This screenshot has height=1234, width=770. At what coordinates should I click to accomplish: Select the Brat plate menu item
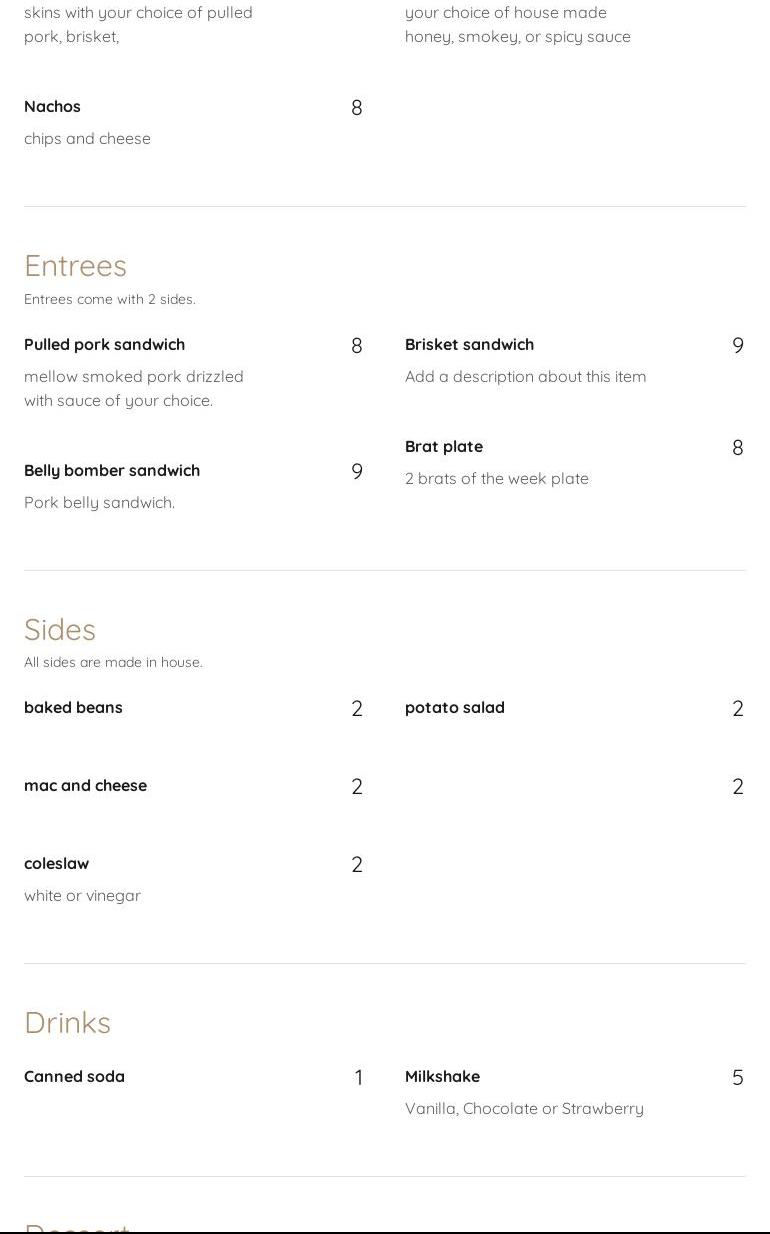(x=444, y=446)
